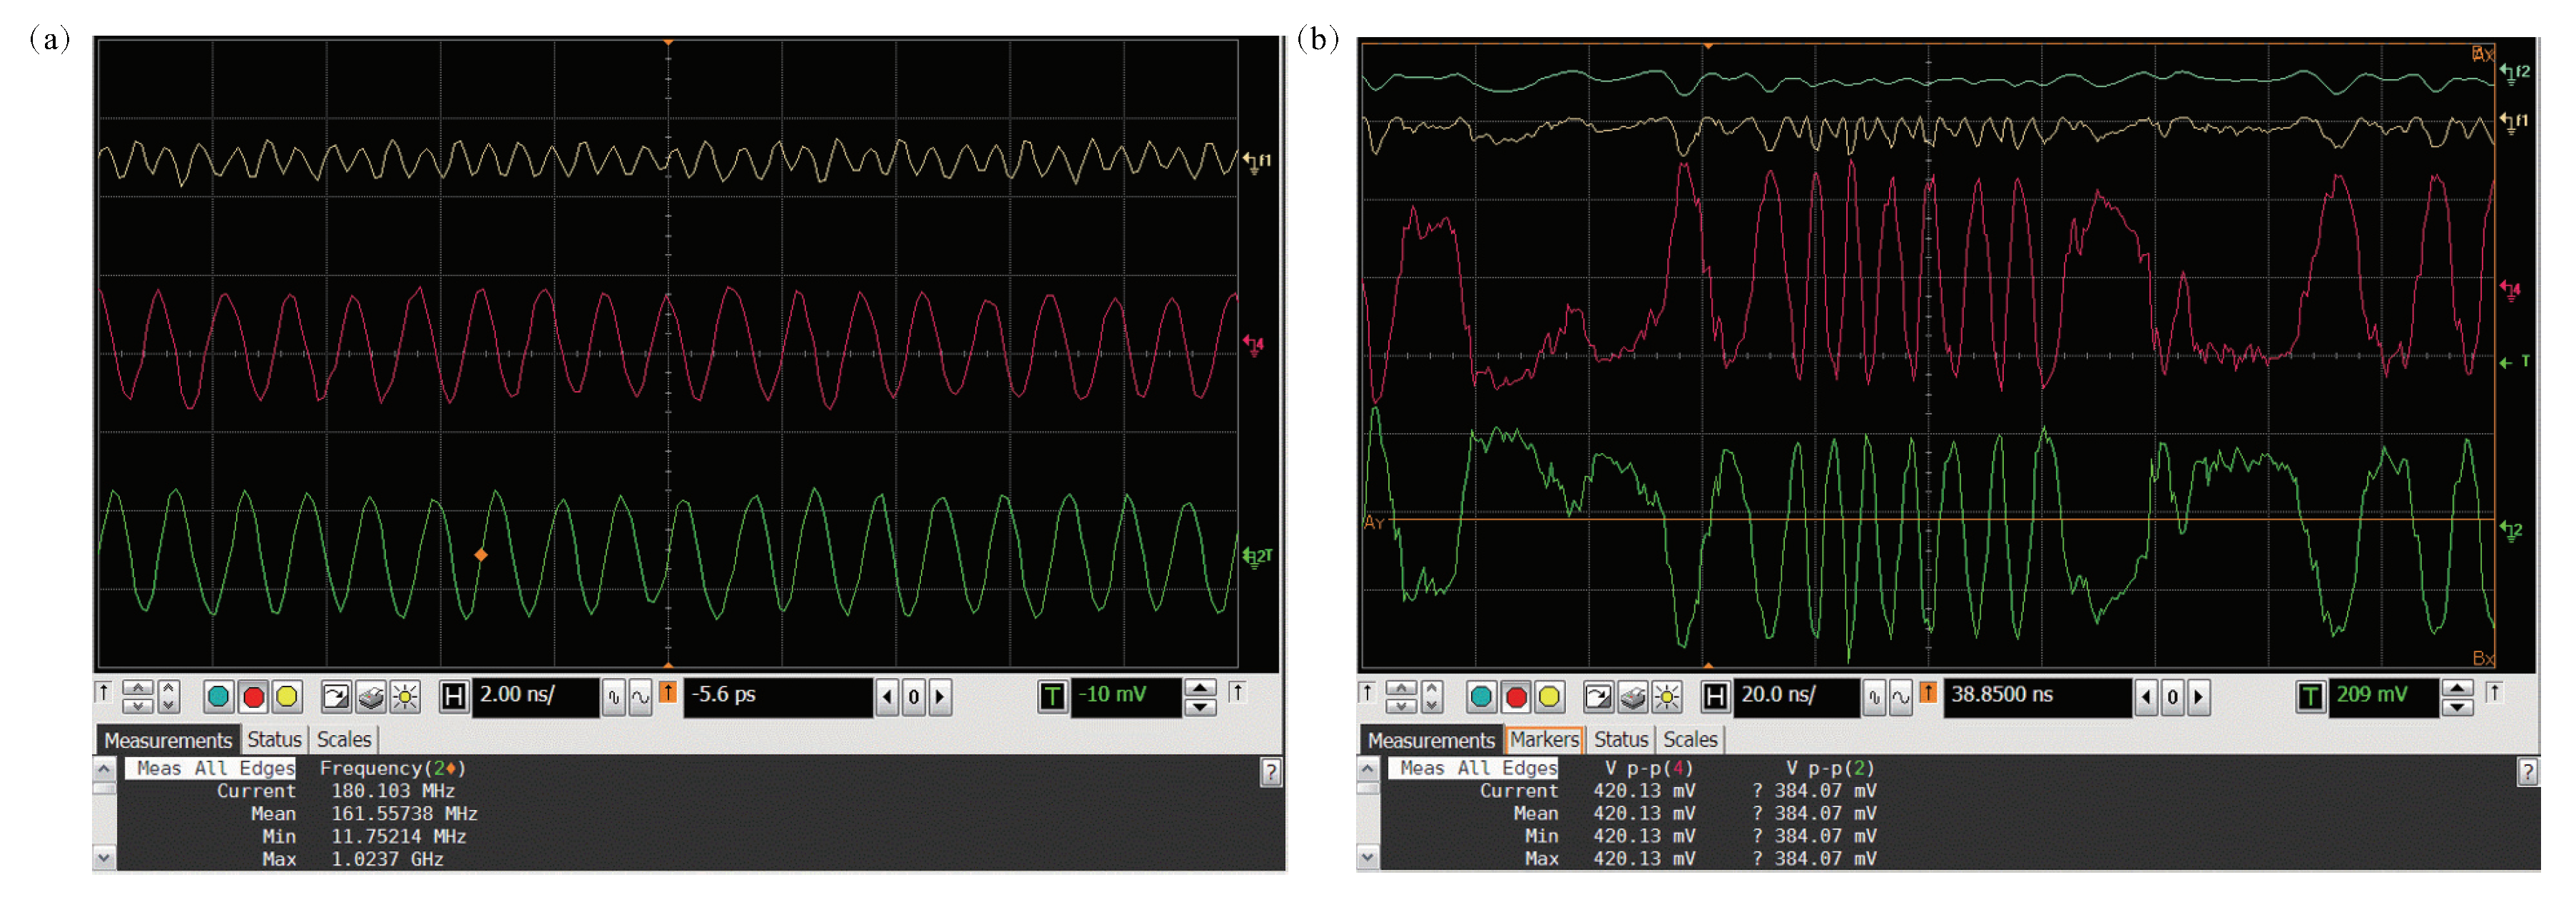Toggle the orange delay reference arrow in panel (b)
This screenshot has height=907, width=2576.
(x=1928, y=693)
